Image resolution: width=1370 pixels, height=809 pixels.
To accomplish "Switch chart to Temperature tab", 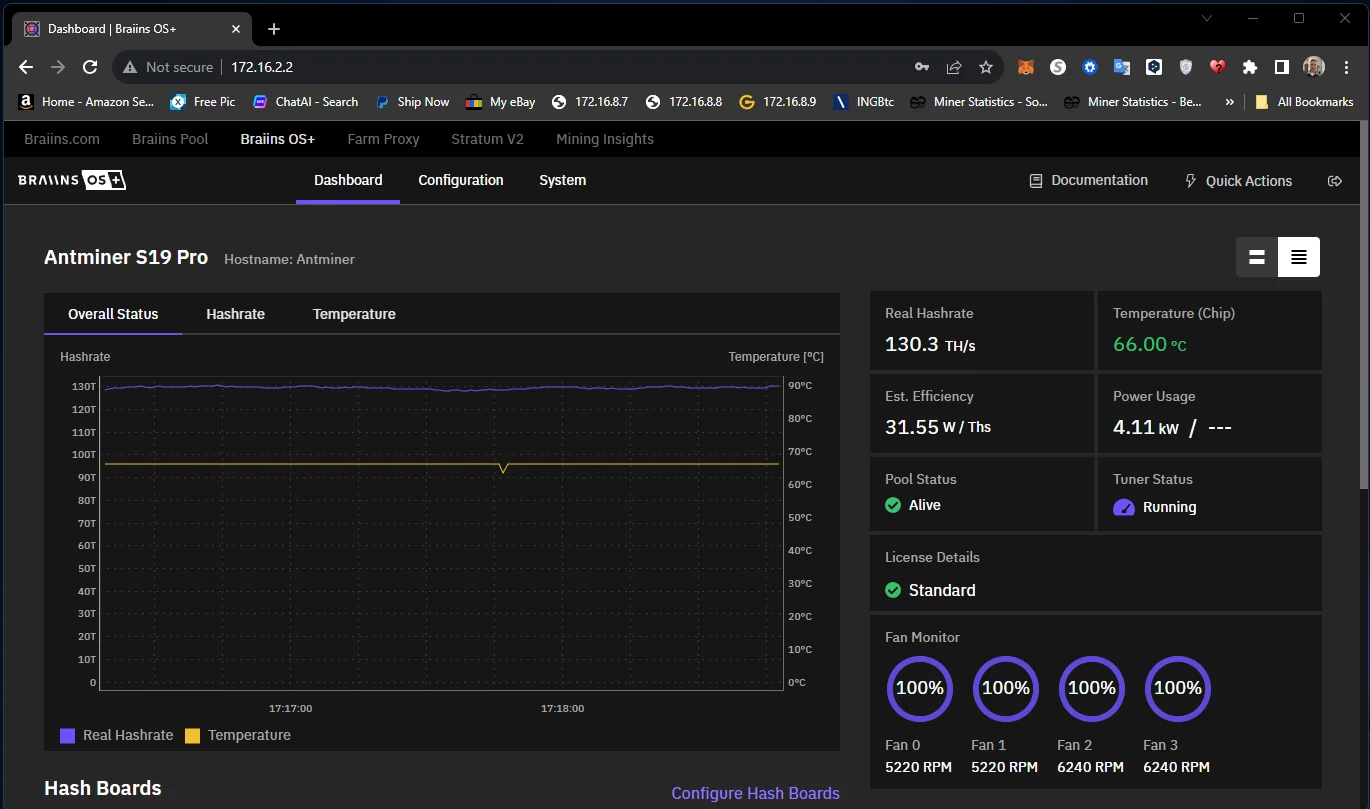I will tap(354, 314).
